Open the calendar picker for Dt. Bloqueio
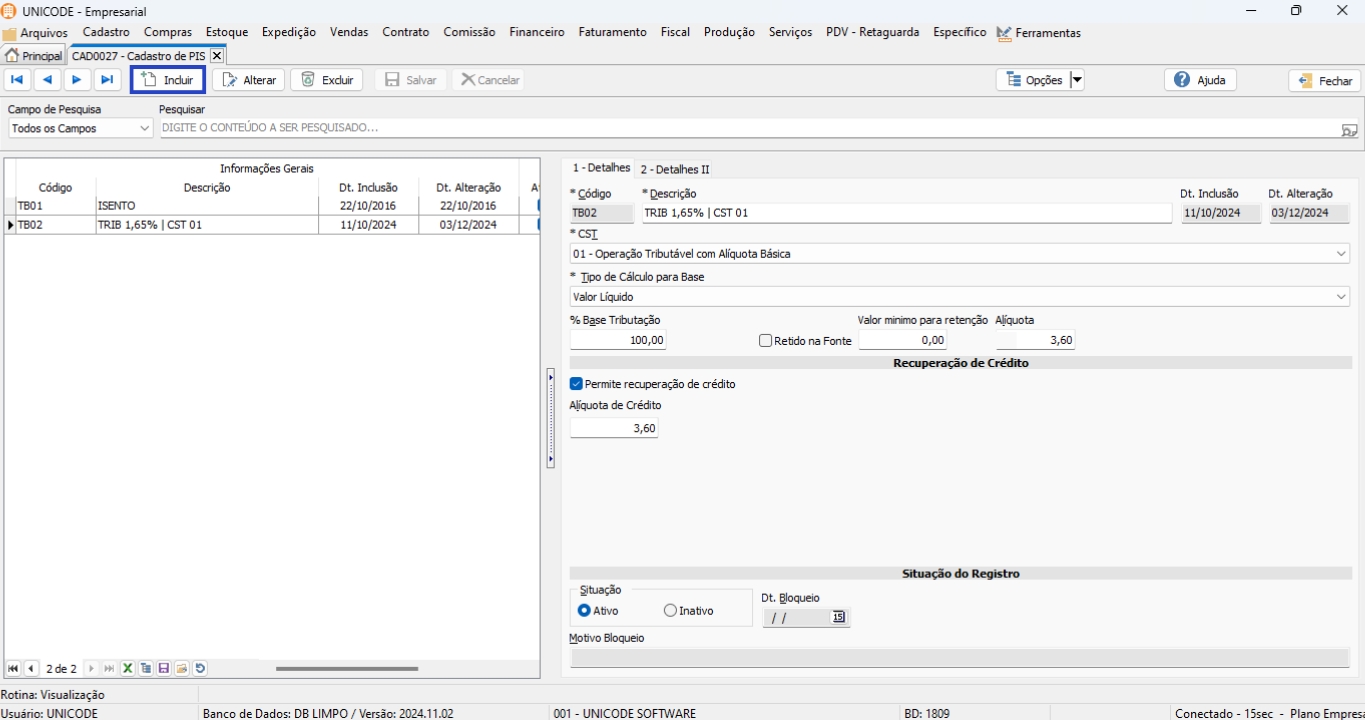 [x=839, y=617]
